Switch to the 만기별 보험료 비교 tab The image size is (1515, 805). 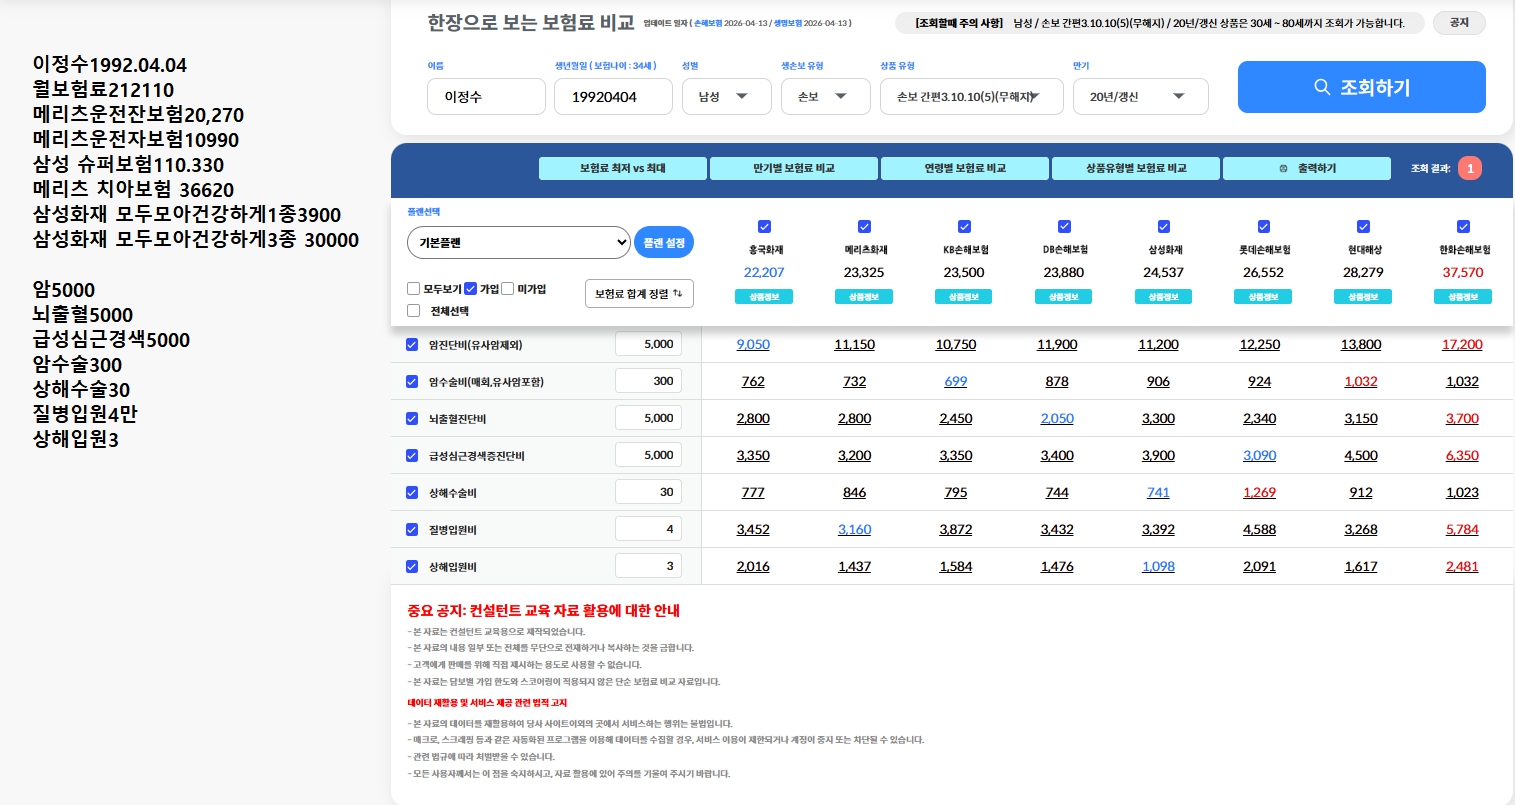pyautogui.click(x=792, y=168)
